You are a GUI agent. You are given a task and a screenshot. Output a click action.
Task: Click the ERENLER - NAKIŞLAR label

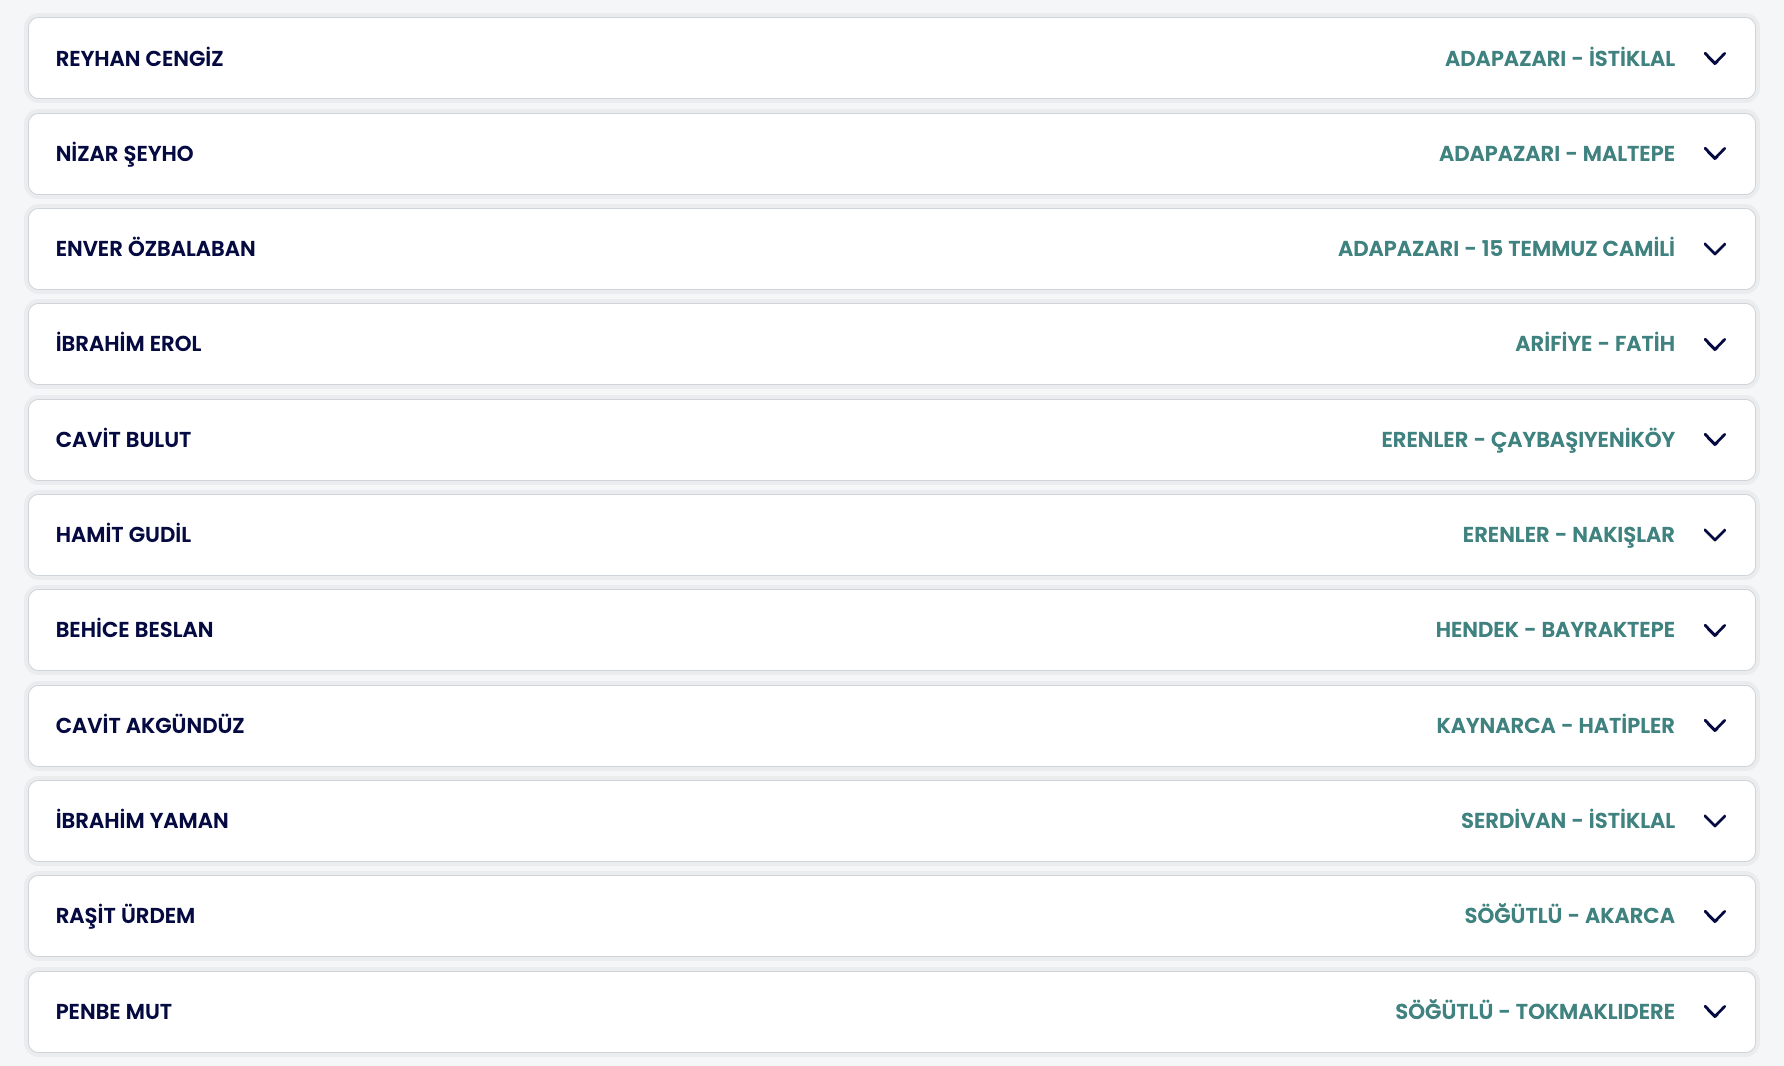click(1567, 535)
